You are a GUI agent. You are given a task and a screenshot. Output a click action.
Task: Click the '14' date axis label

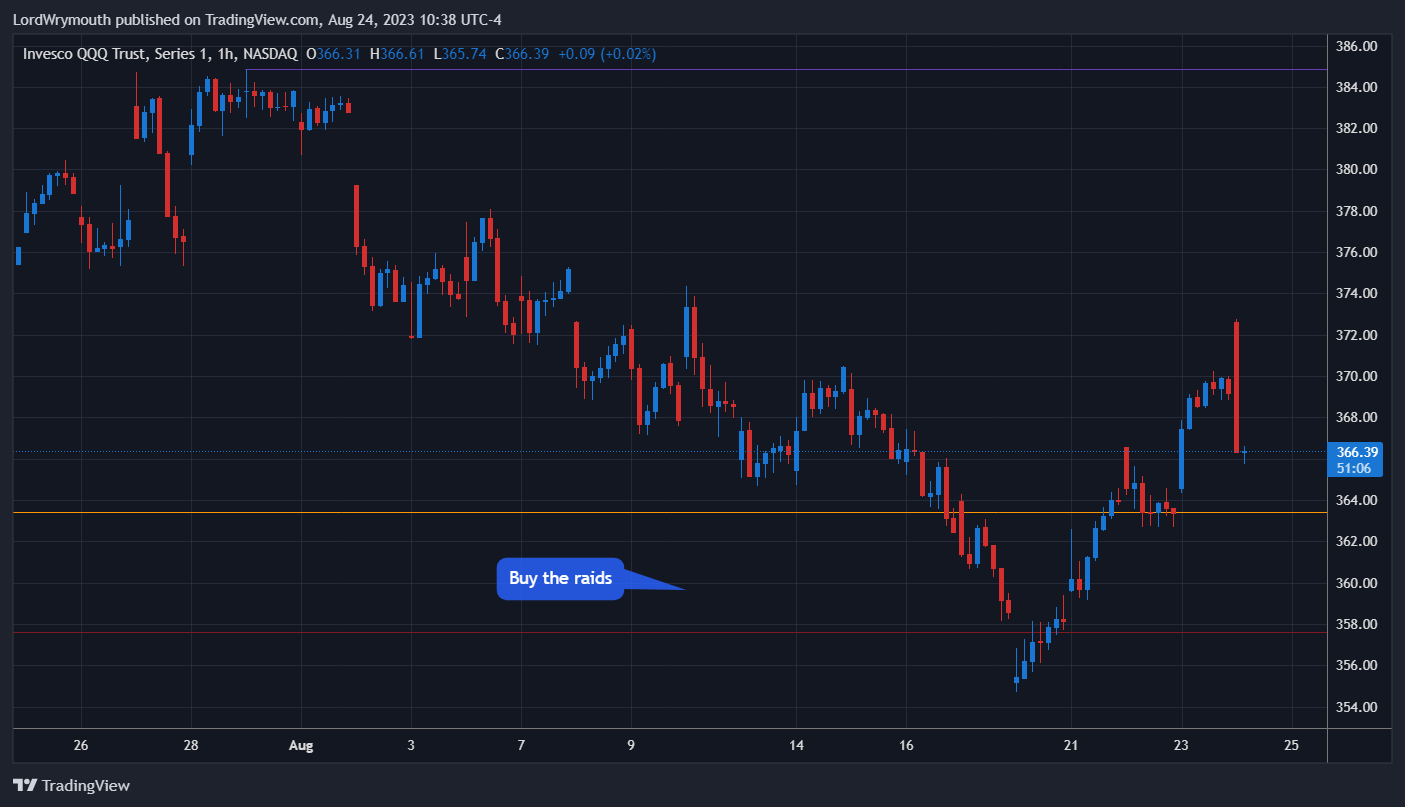pos(796,745)
